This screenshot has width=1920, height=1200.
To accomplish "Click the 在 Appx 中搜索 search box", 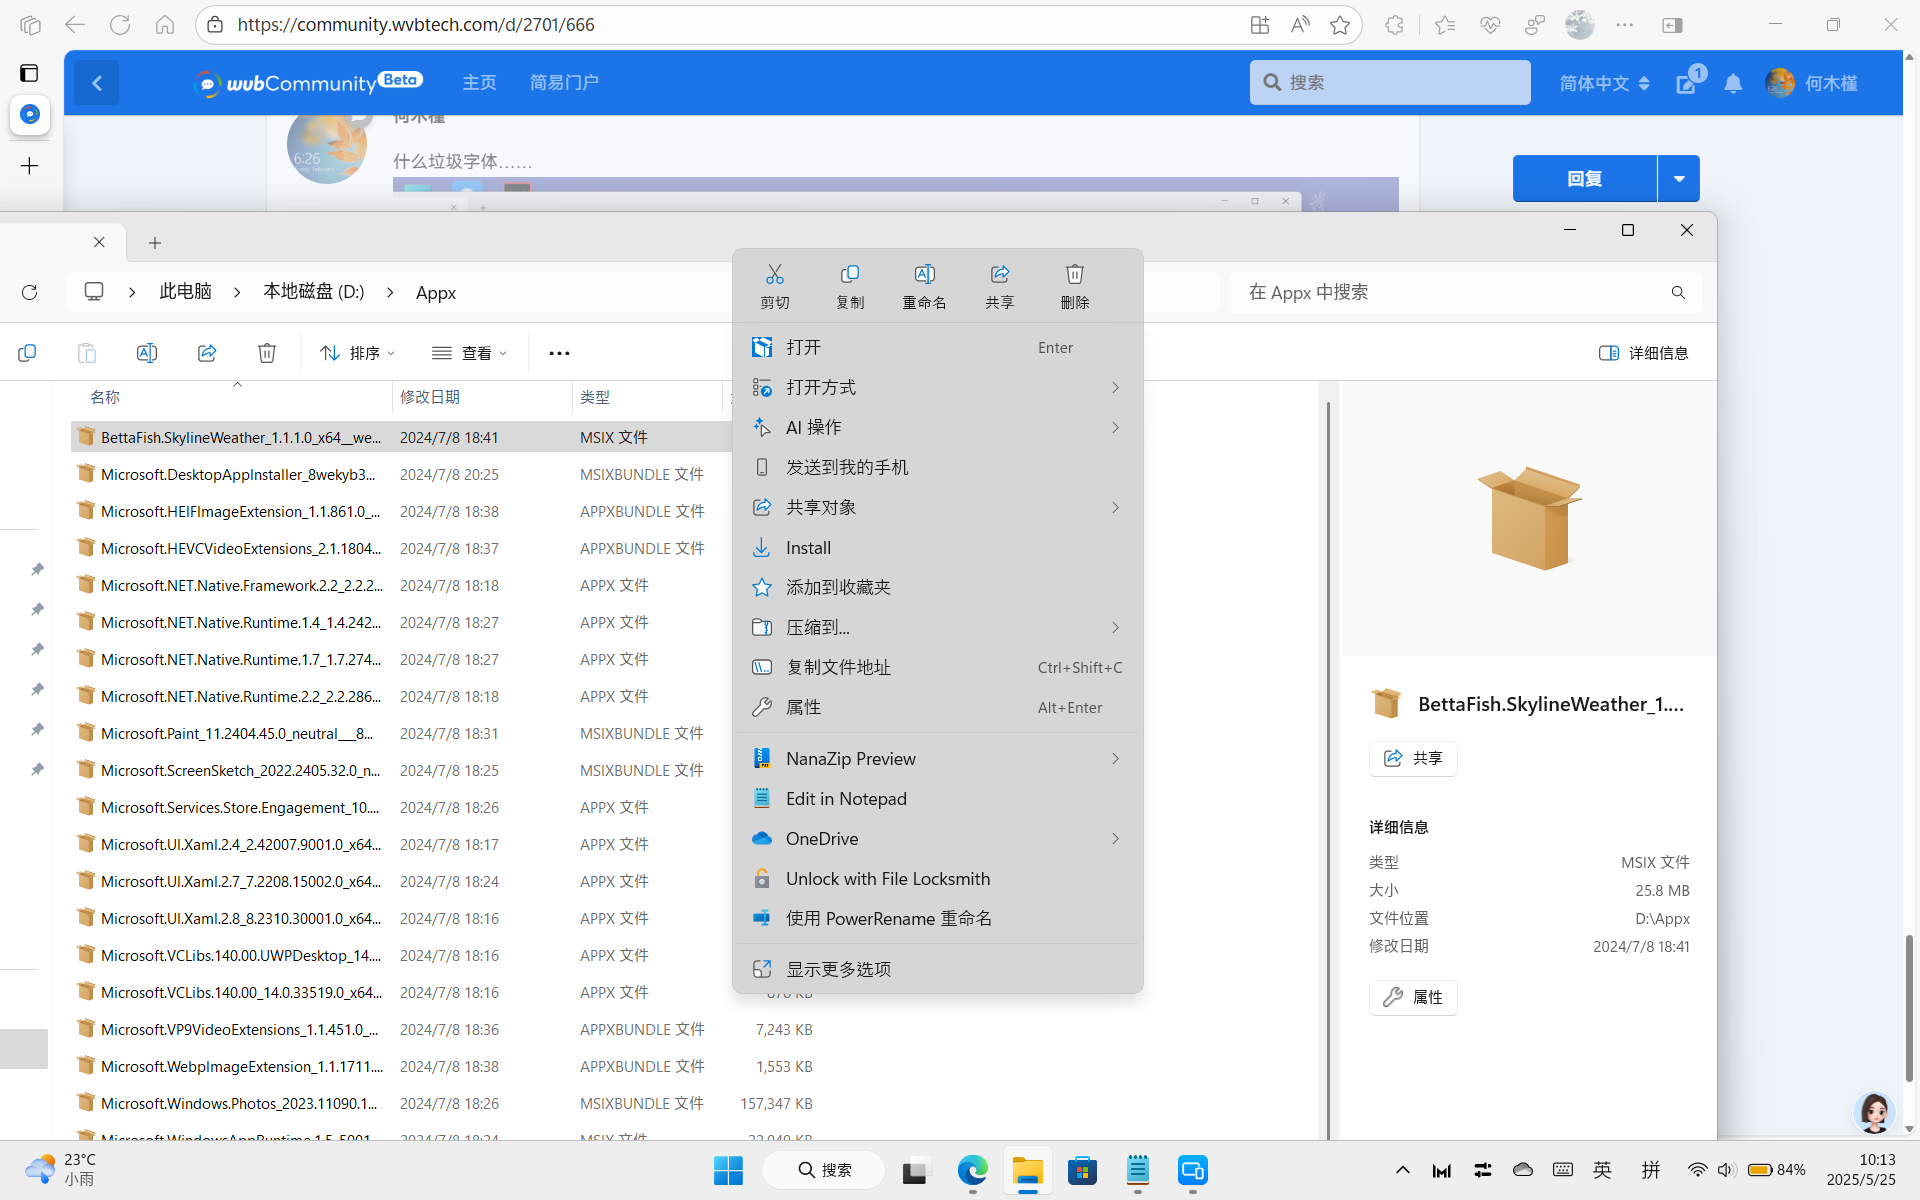I will pos(1450,292).
